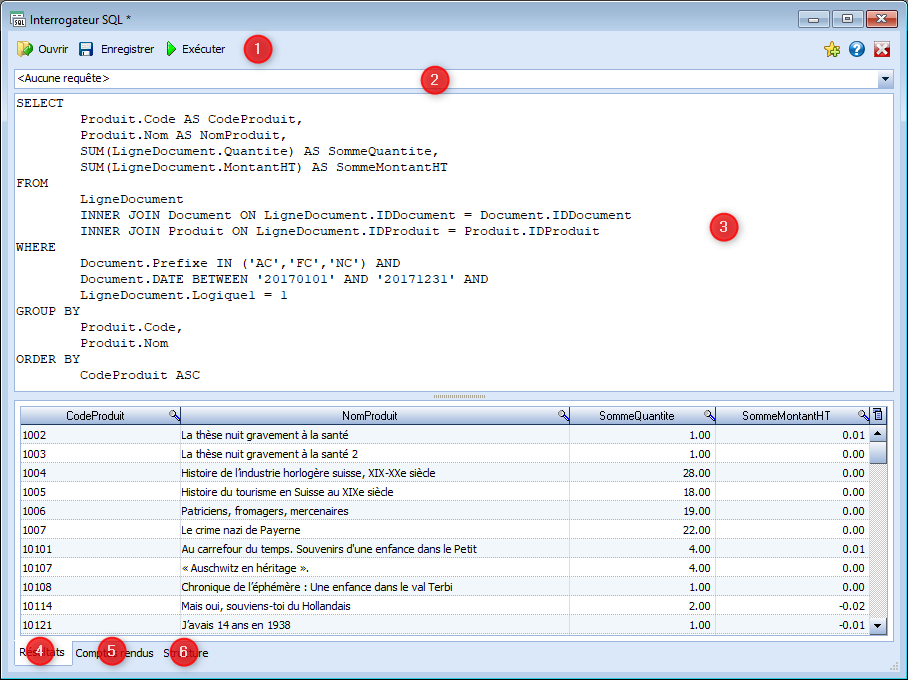Click the search magnifier in SommeQuantite header
This screenshot has height=680, width=908.
709,415
